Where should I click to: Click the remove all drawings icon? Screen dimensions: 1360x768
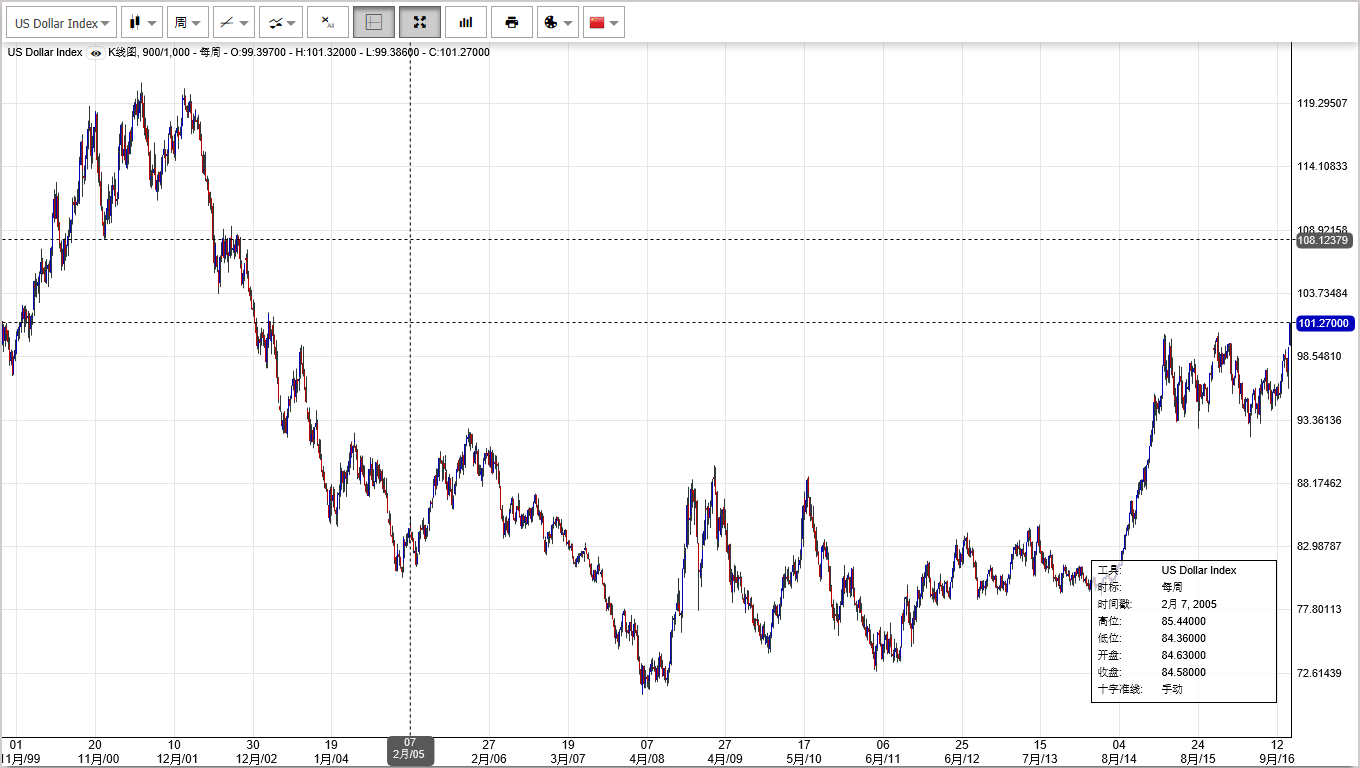point(328,22)
